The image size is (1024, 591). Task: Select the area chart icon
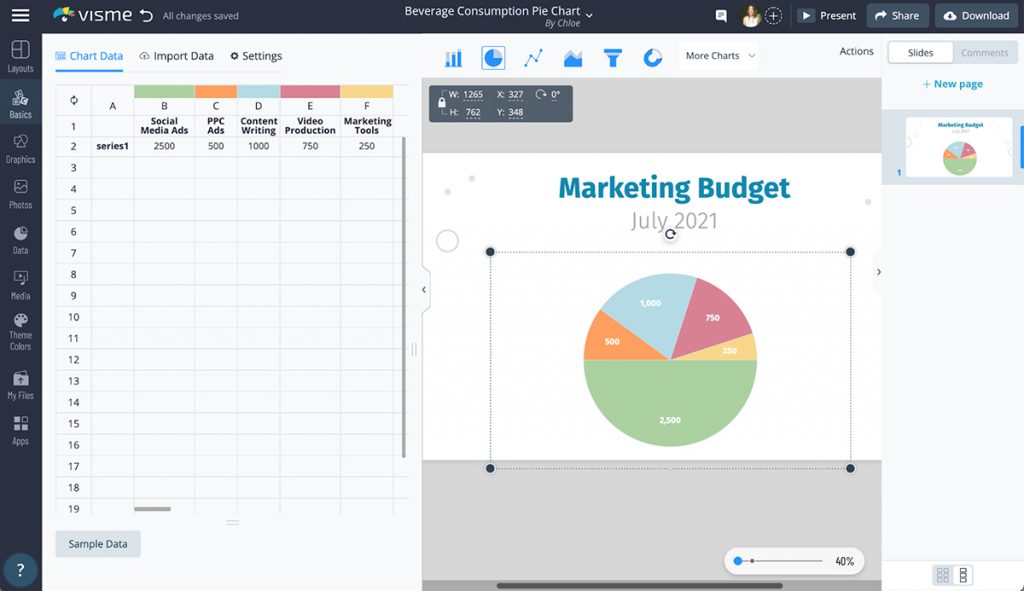[573, 58]
